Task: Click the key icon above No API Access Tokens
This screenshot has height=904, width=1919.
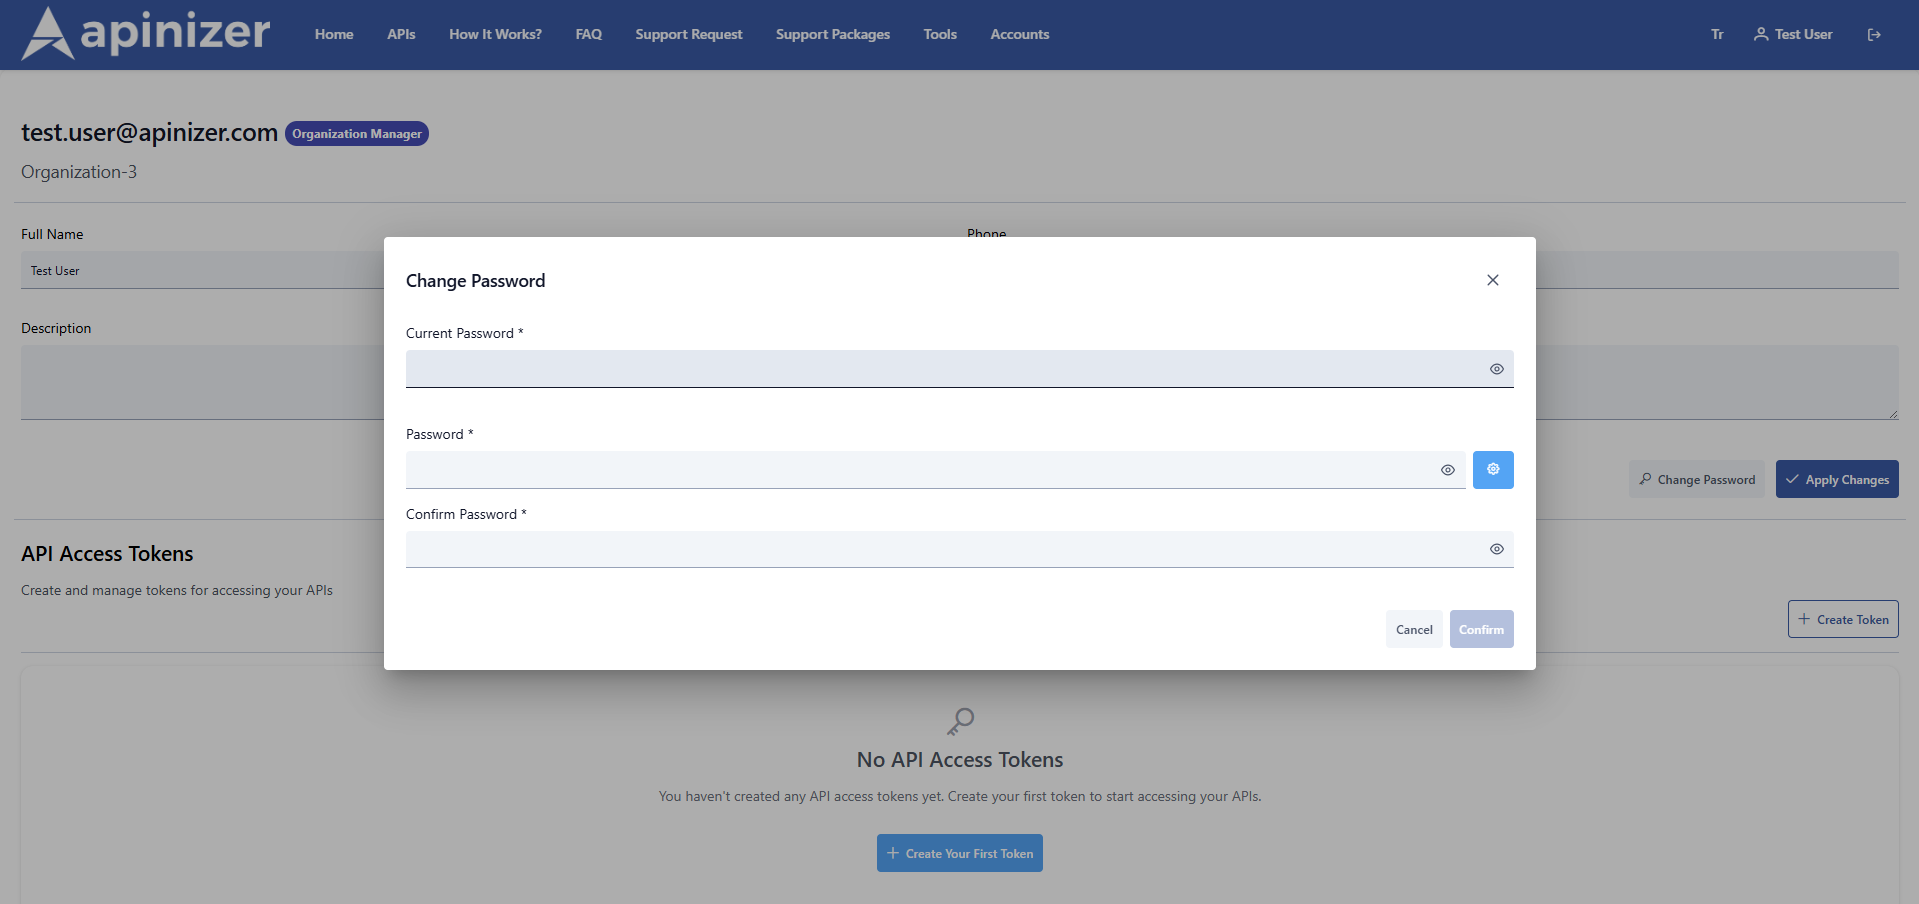Action: (x=960, y=721)
